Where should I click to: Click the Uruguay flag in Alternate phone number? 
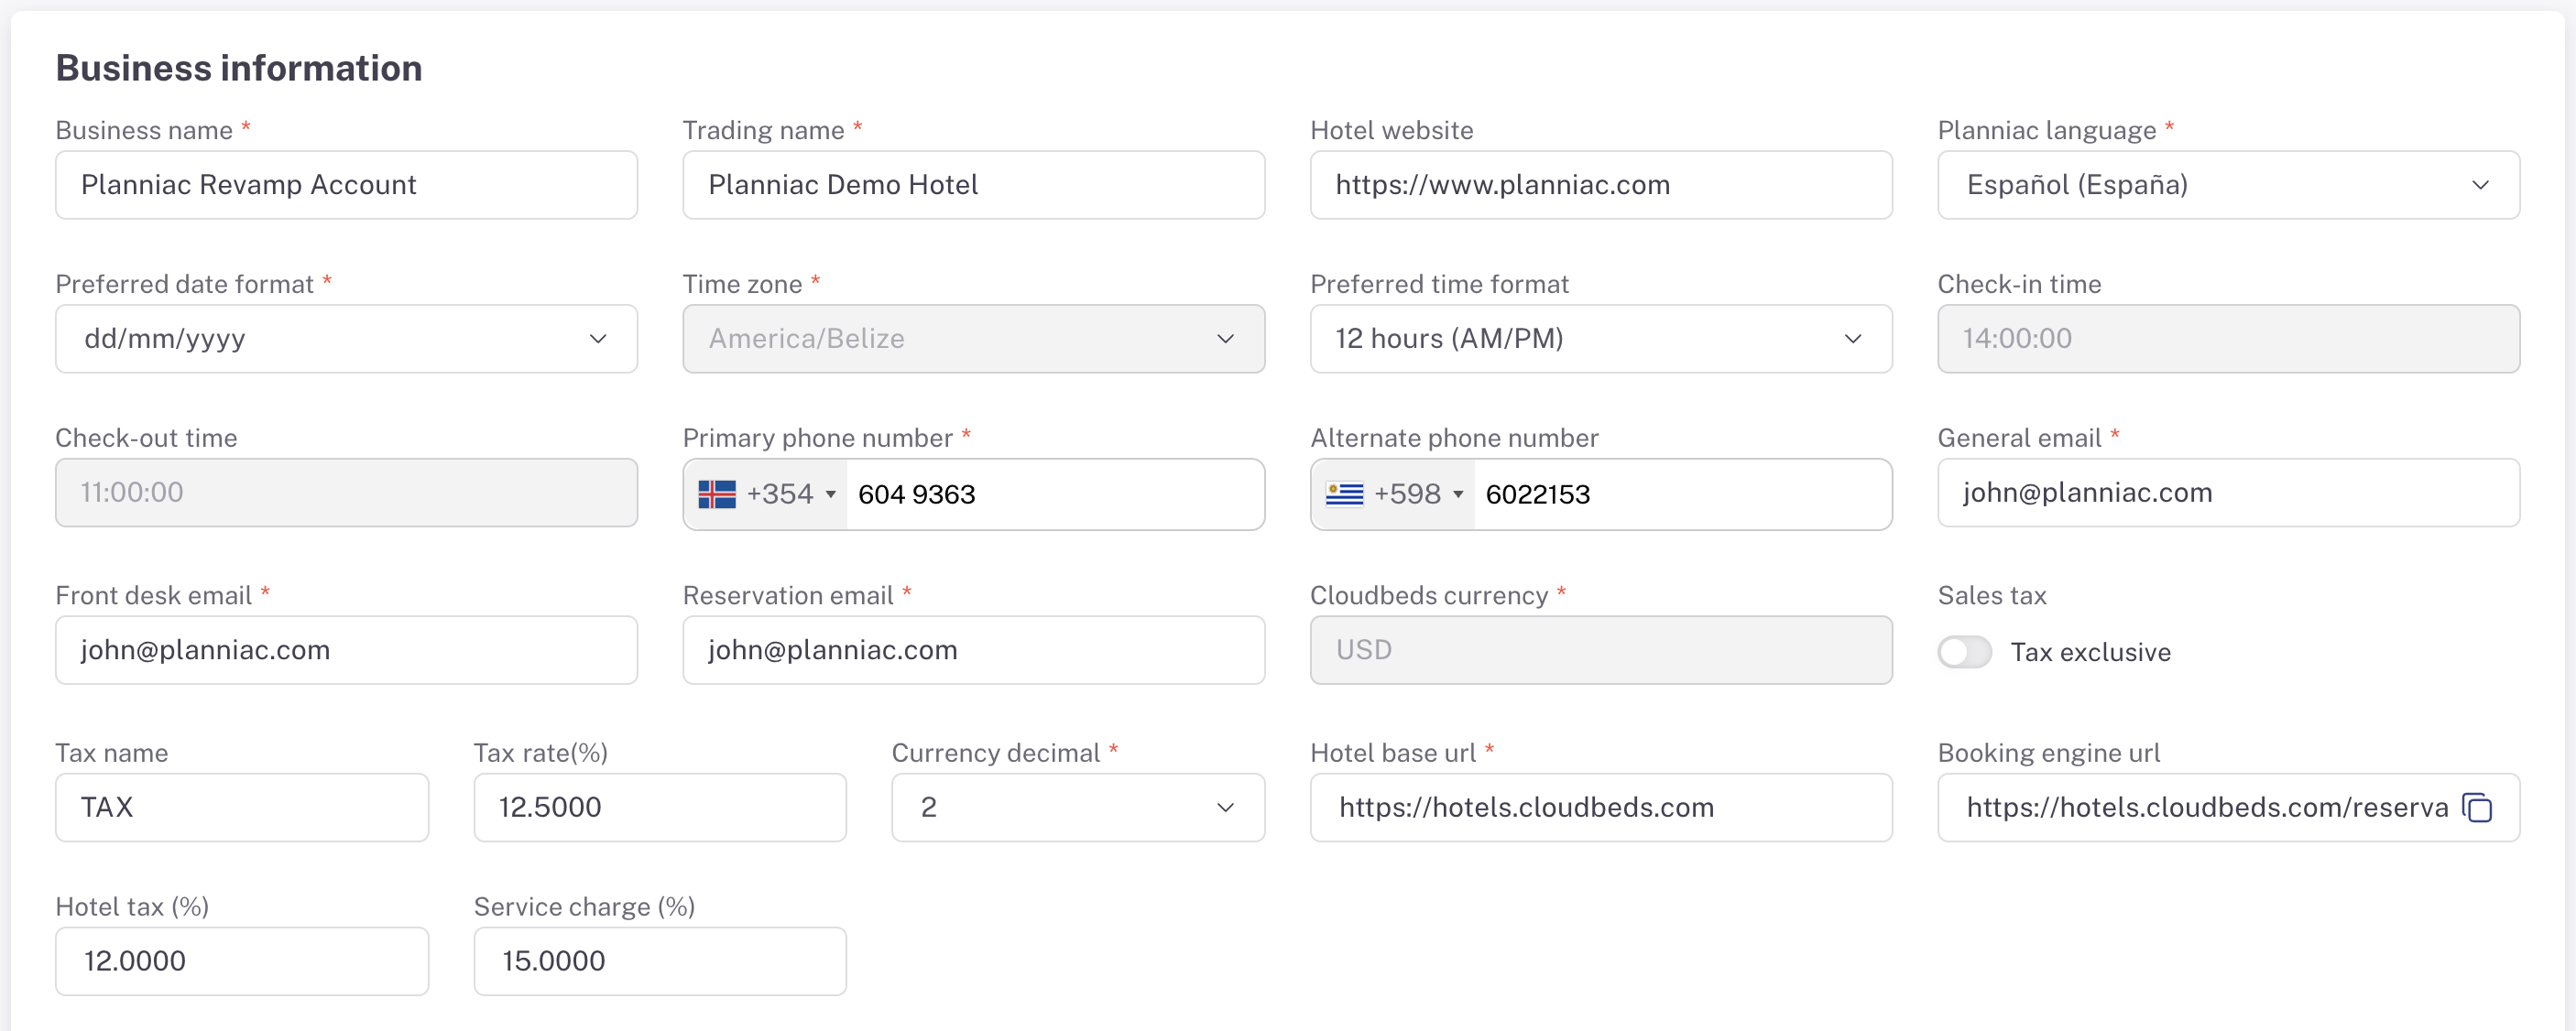pyautogui.click(x=1344, y=494)
